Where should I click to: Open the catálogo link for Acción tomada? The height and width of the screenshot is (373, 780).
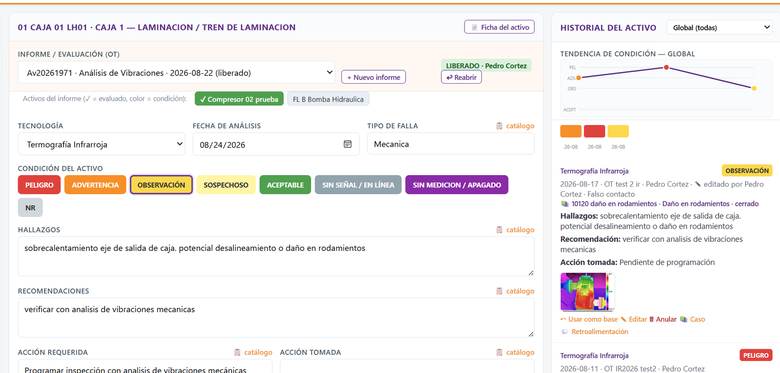tap(515, 352)
